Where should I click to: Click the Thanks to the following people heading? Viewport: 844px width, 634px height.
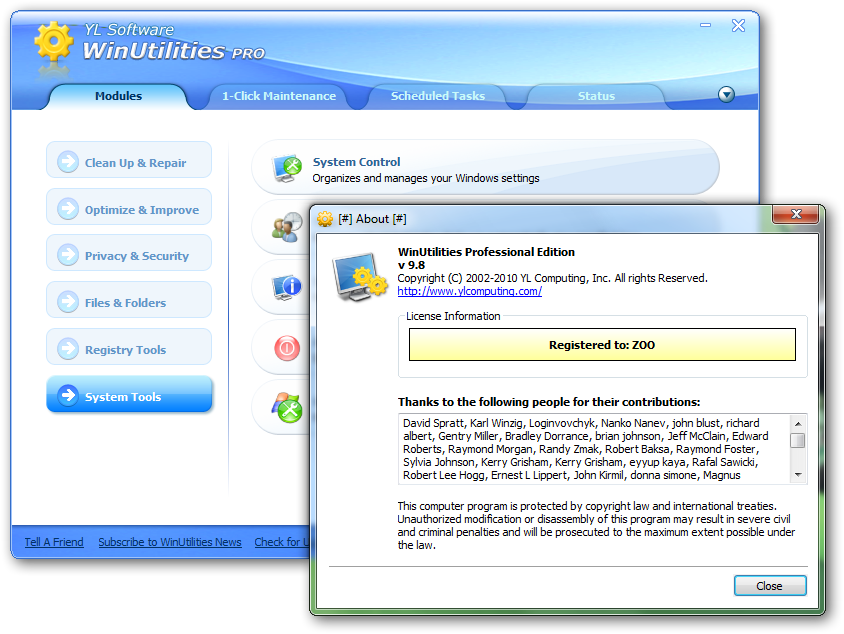coord(549,402)
